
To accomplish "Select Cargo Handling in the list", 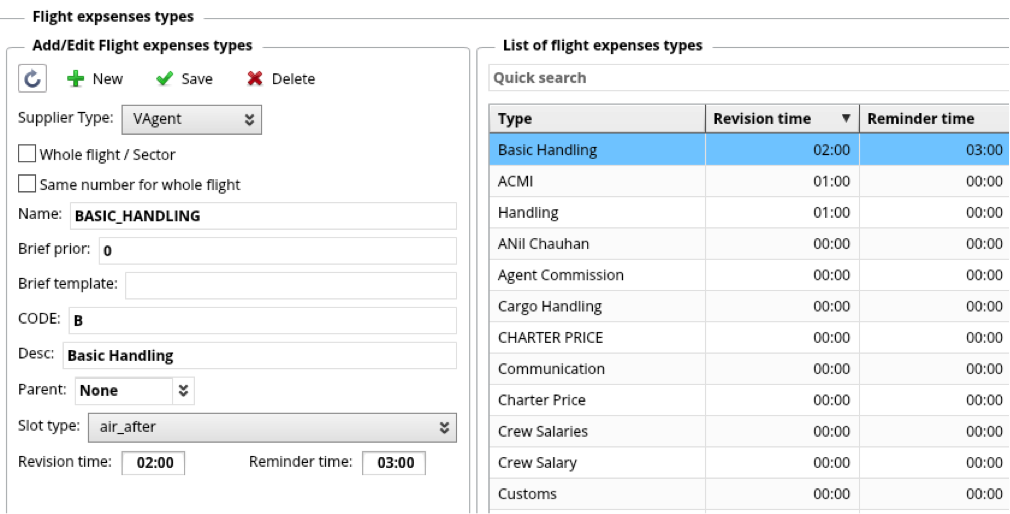I will pos(596,306).
